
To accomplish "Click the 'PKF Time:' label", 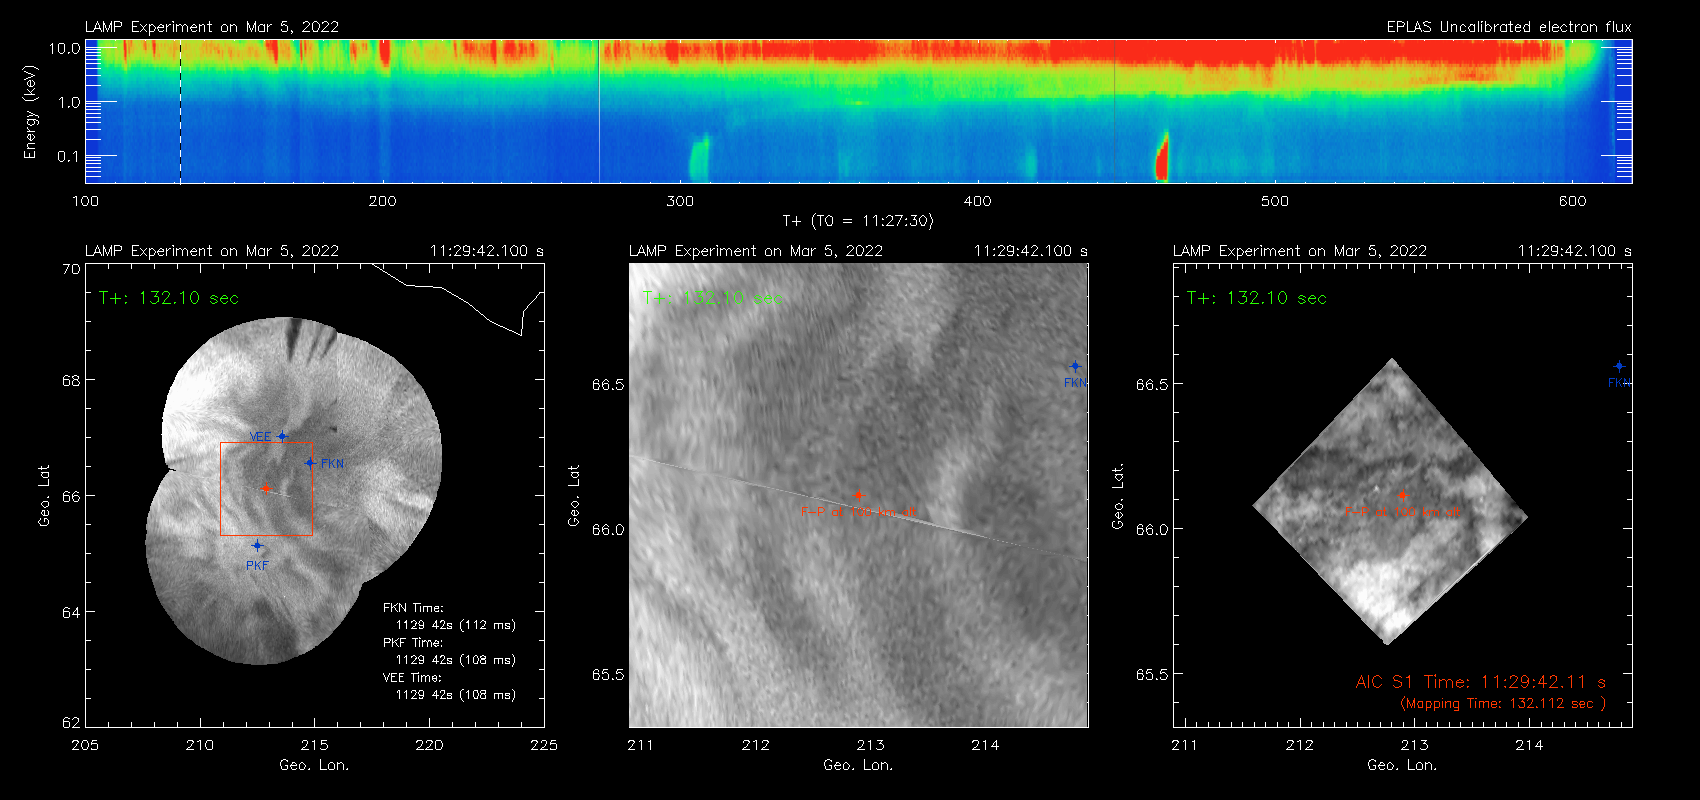I will pos(413,643).
